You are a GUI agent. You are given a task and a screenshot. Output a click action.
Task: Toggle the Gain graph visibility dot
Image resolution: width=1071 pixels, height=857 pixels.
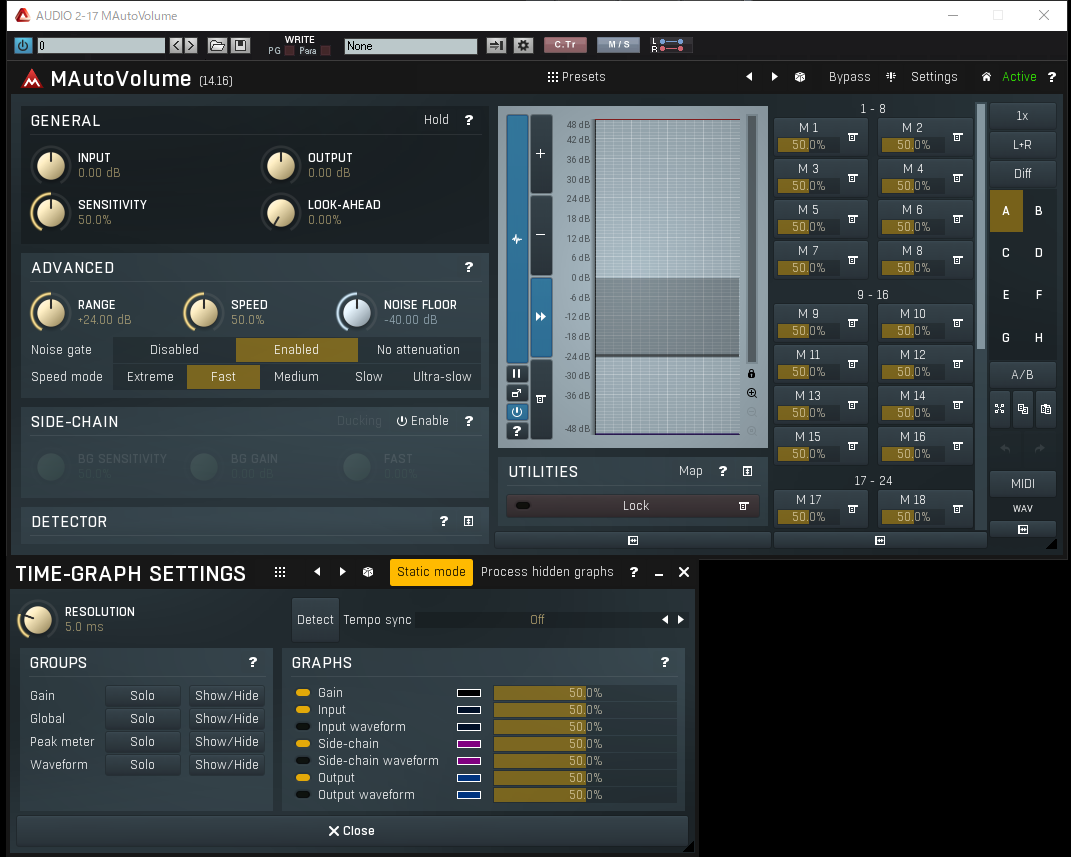(302, 693)
